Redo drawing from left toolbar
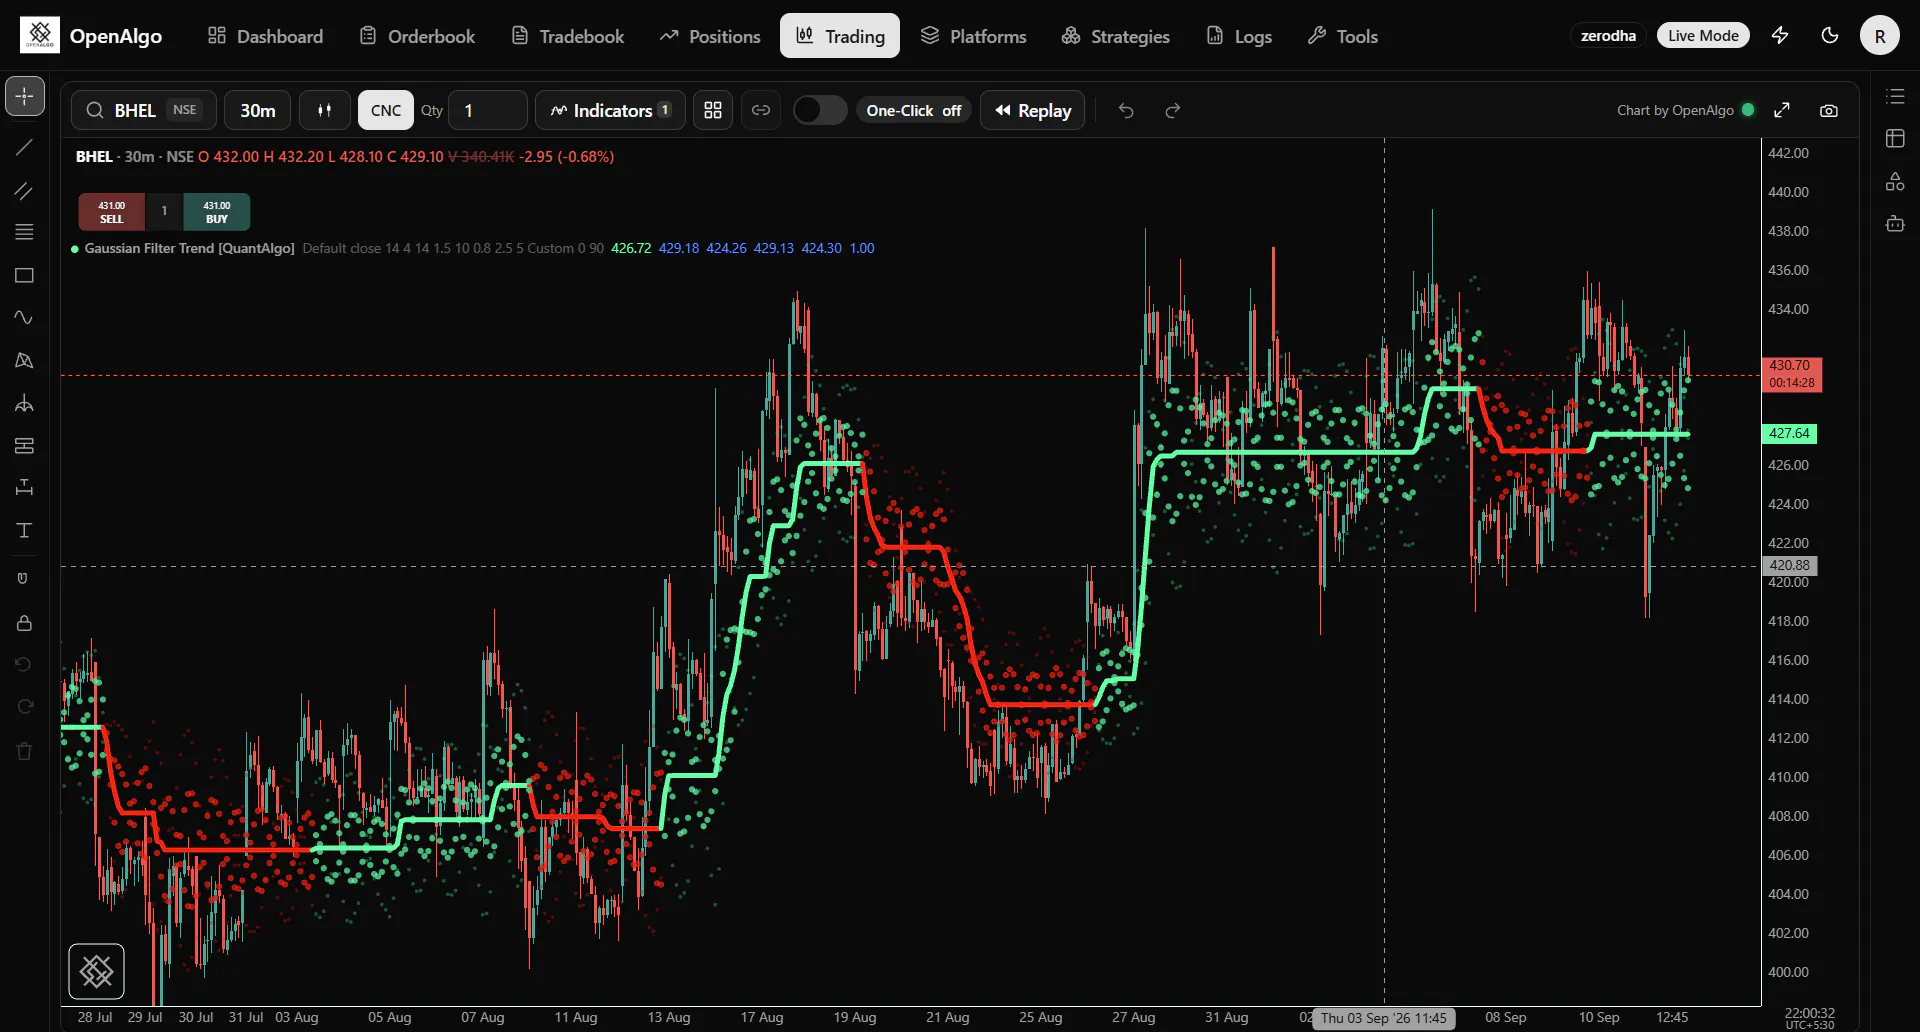The height and width of the screenshot is (1032, 1920). pos(25,706)
